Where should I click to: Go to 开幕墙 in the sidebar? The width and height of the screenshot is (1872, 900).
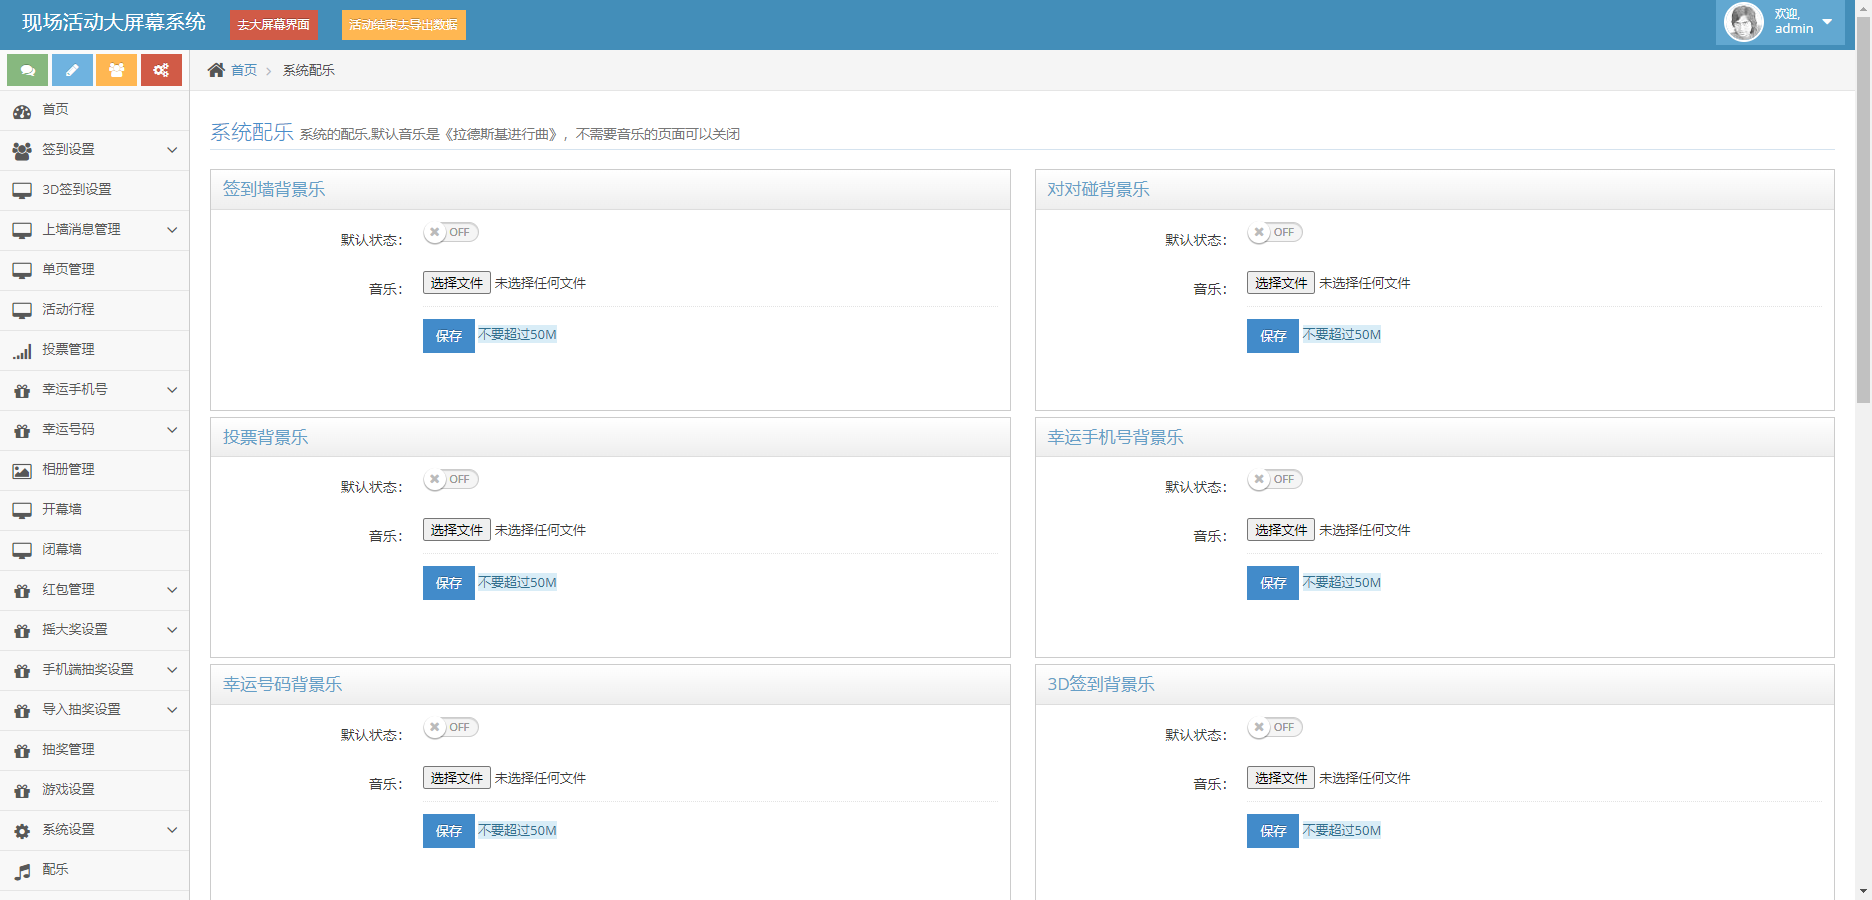coord(62,510)
